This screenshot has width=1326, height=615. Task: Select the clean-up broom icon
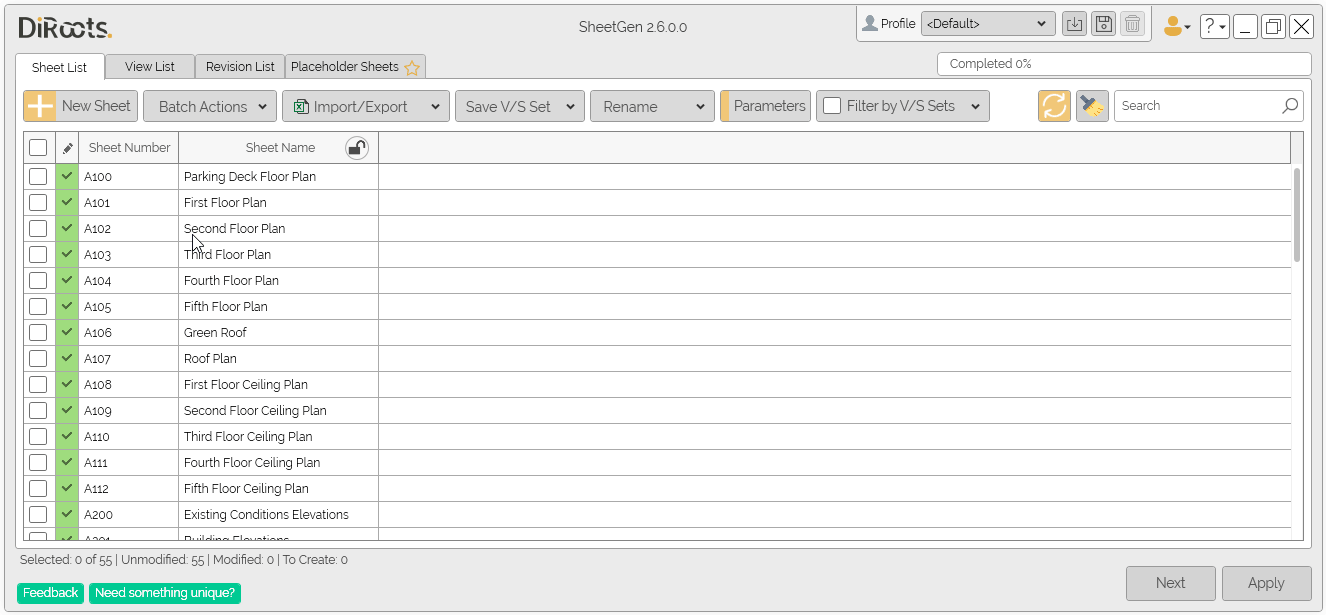tap(1092, 105)
